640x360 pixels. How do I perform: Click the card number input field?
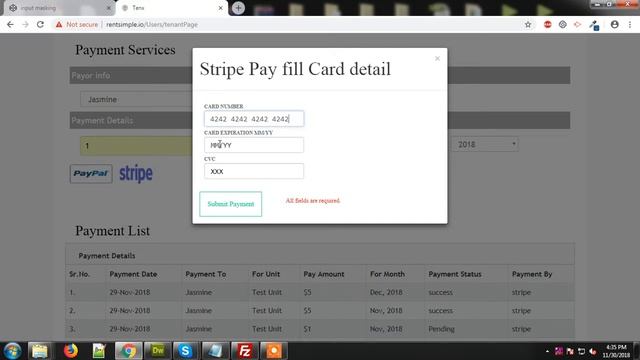click(254, 119)
